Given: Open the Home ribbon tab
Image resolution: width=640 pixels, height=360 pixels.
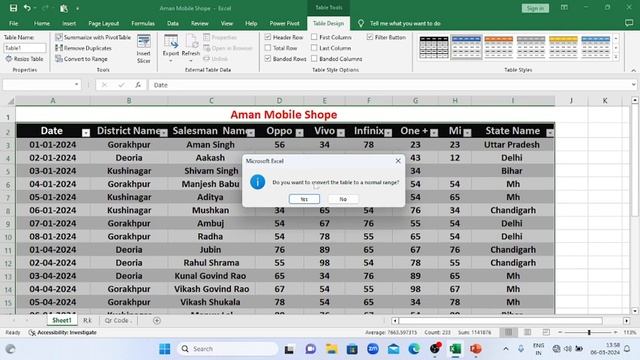Looking at the screenshot, I should click(42, 23).
